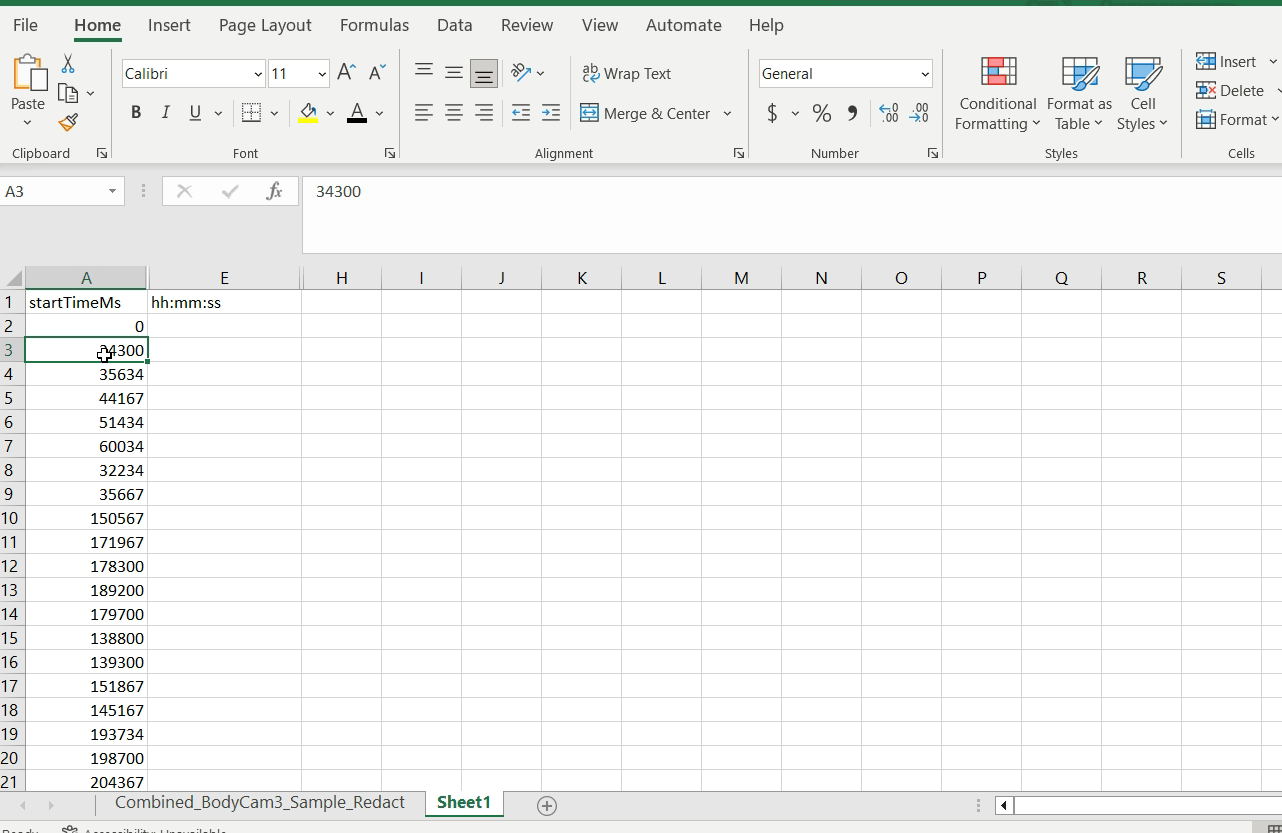Click the Merge & Center button
Viewport: 1282px width, 833px height.
[646, 113]
